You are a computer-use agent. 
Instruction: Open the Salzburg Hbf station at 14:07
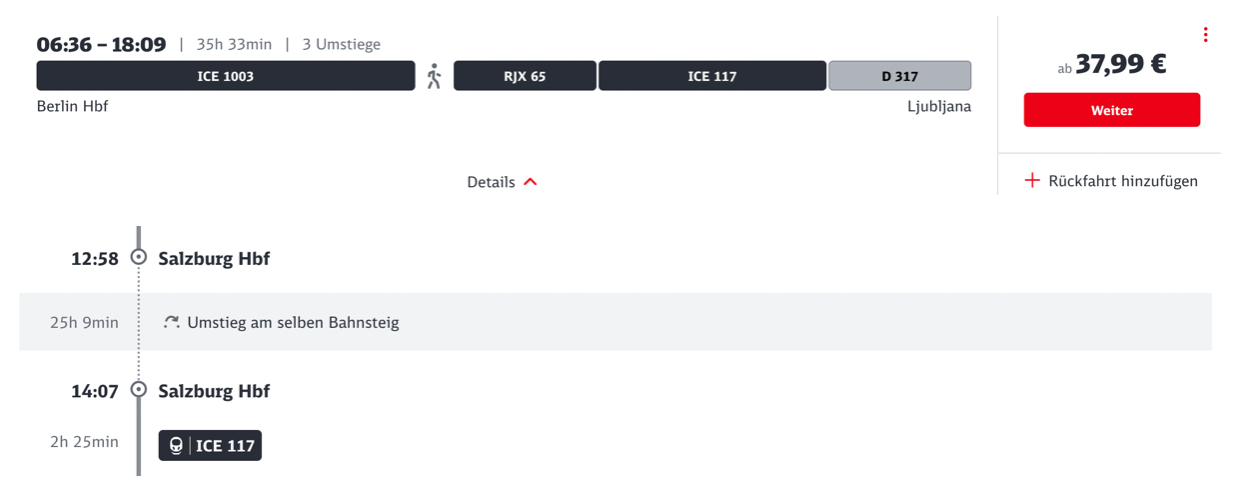tap(214, 391)
